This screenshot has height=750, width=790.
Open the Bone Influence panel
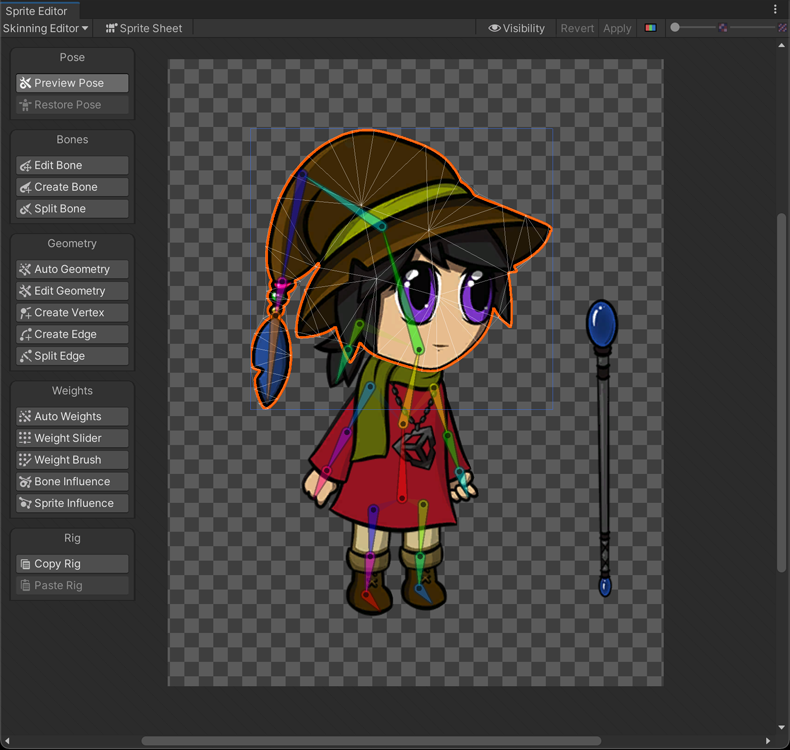click(72, 482)
